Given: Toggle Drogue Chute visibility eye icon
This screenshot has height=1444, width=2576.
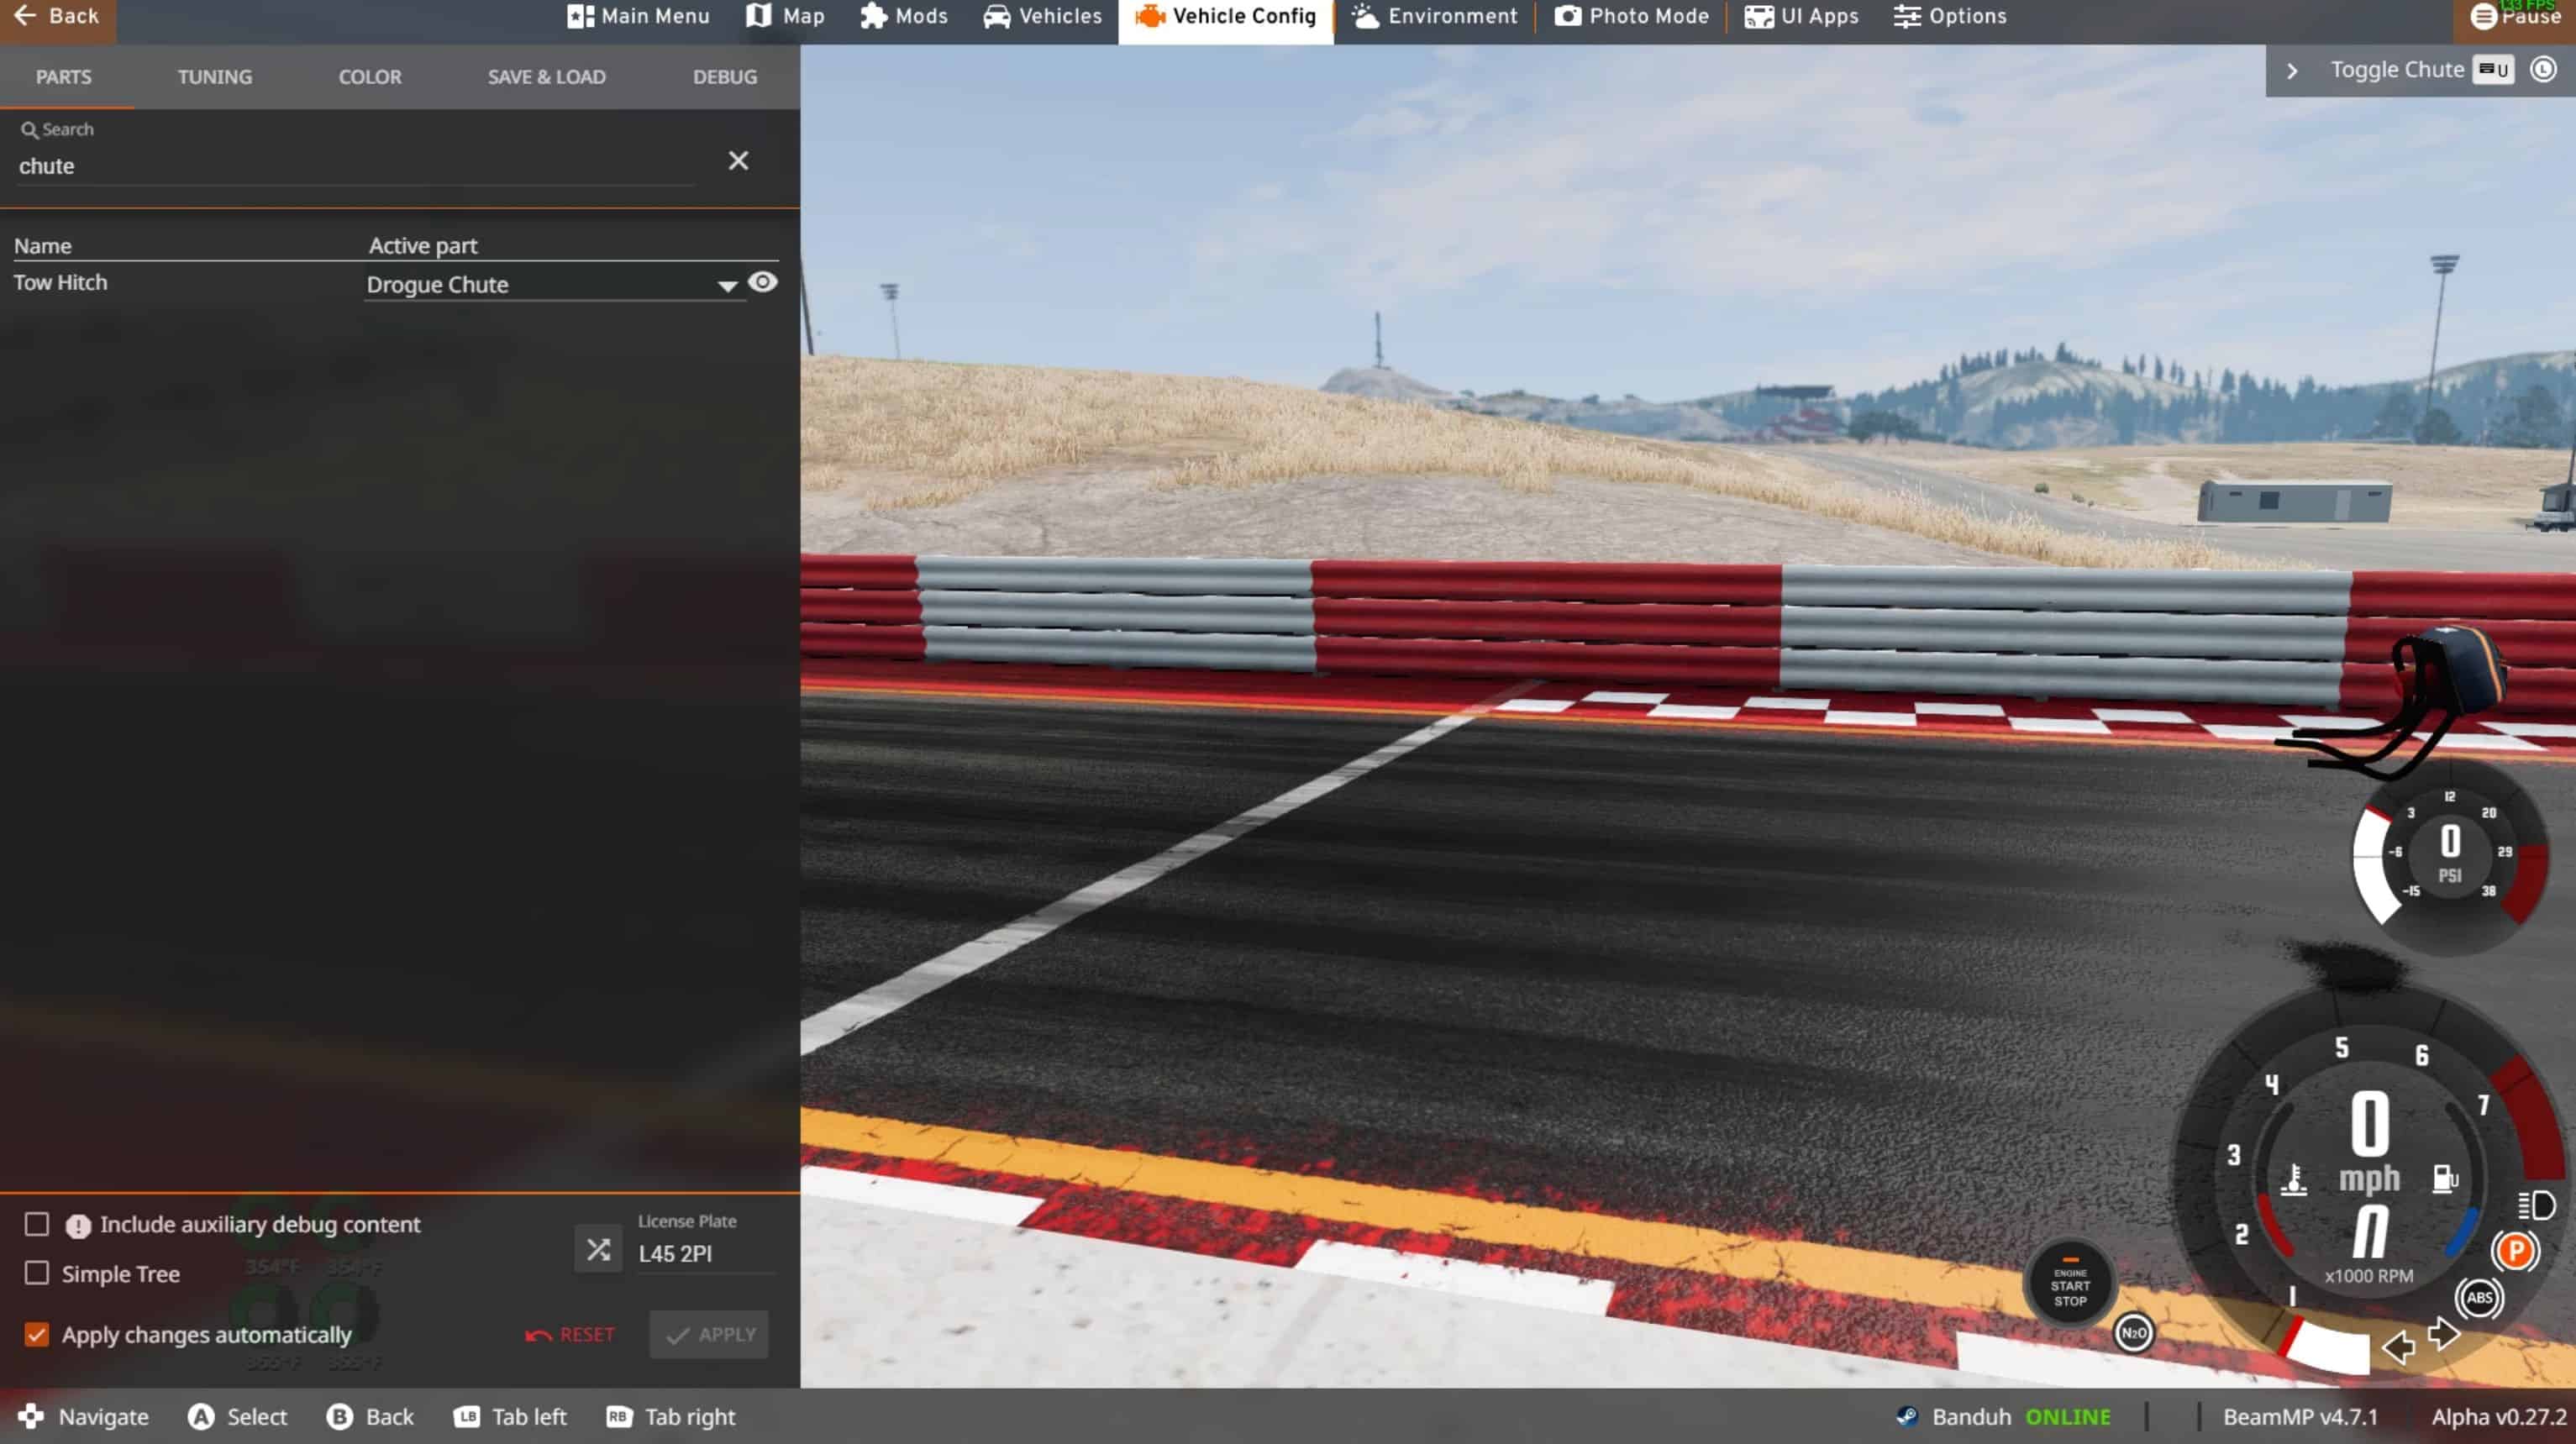Looking at the screenshot, I should click(x=763, y=283).
